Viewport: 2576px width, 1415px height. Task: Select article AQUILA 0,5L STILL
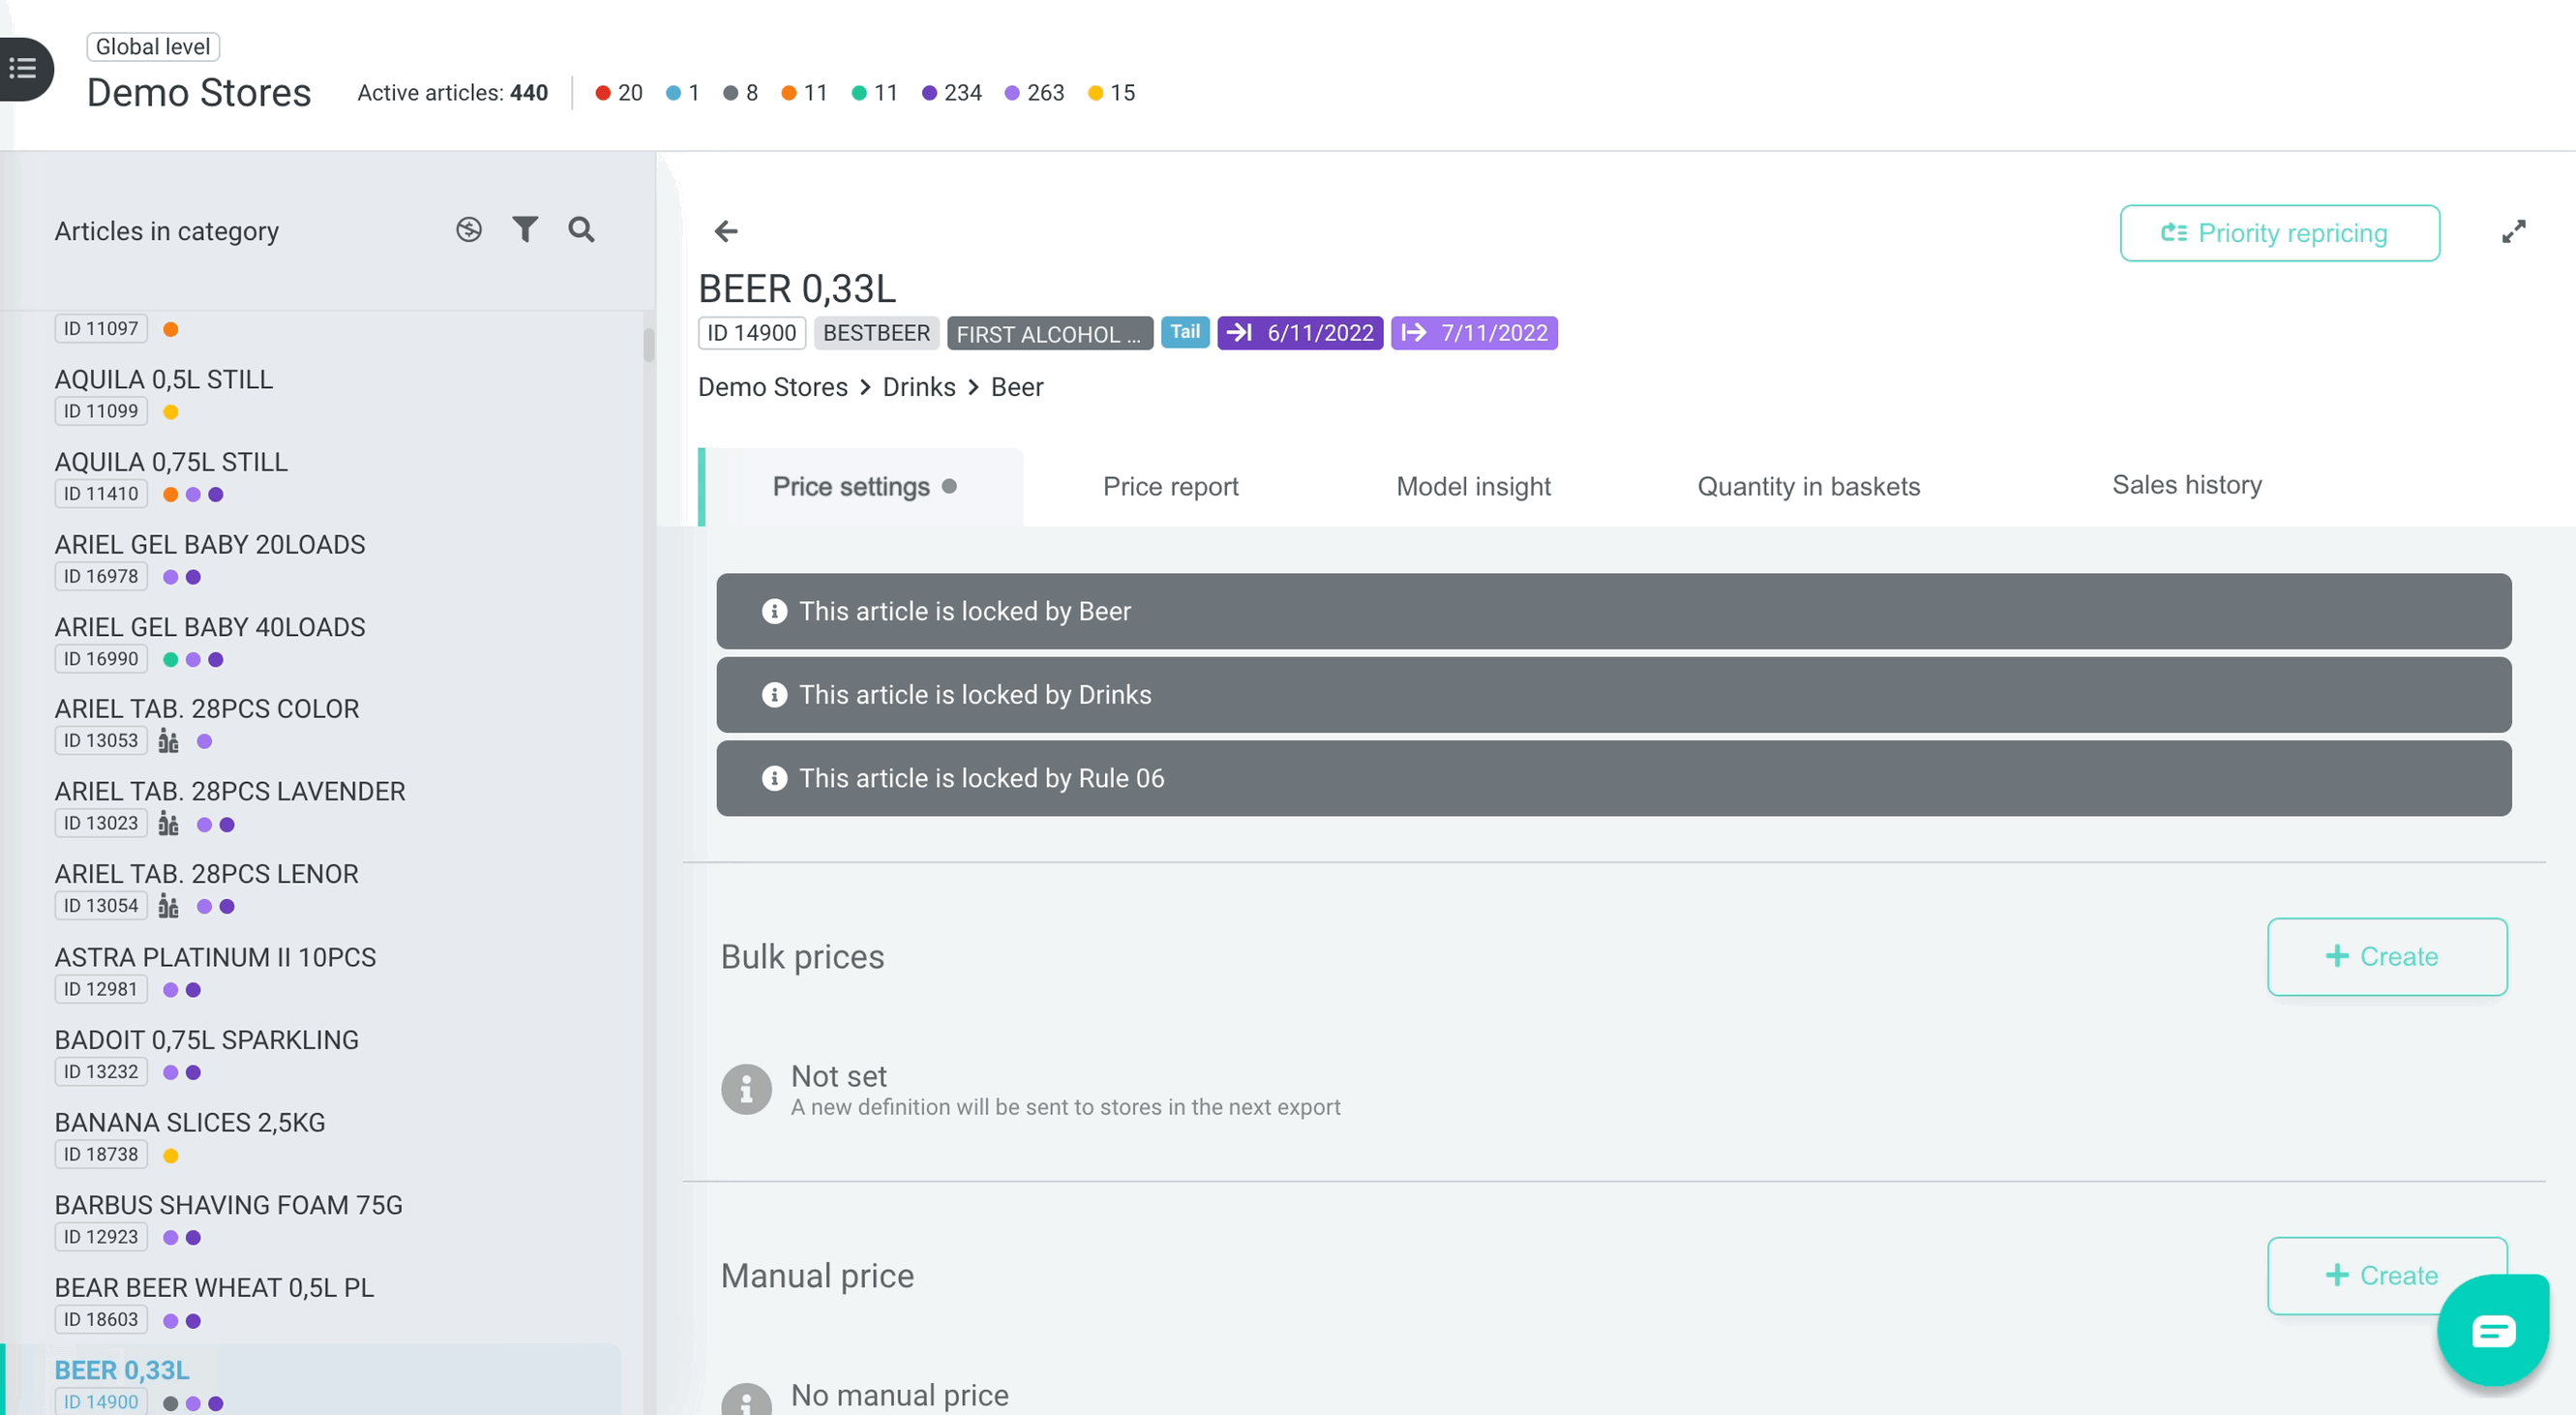click(x=163, y=380)
